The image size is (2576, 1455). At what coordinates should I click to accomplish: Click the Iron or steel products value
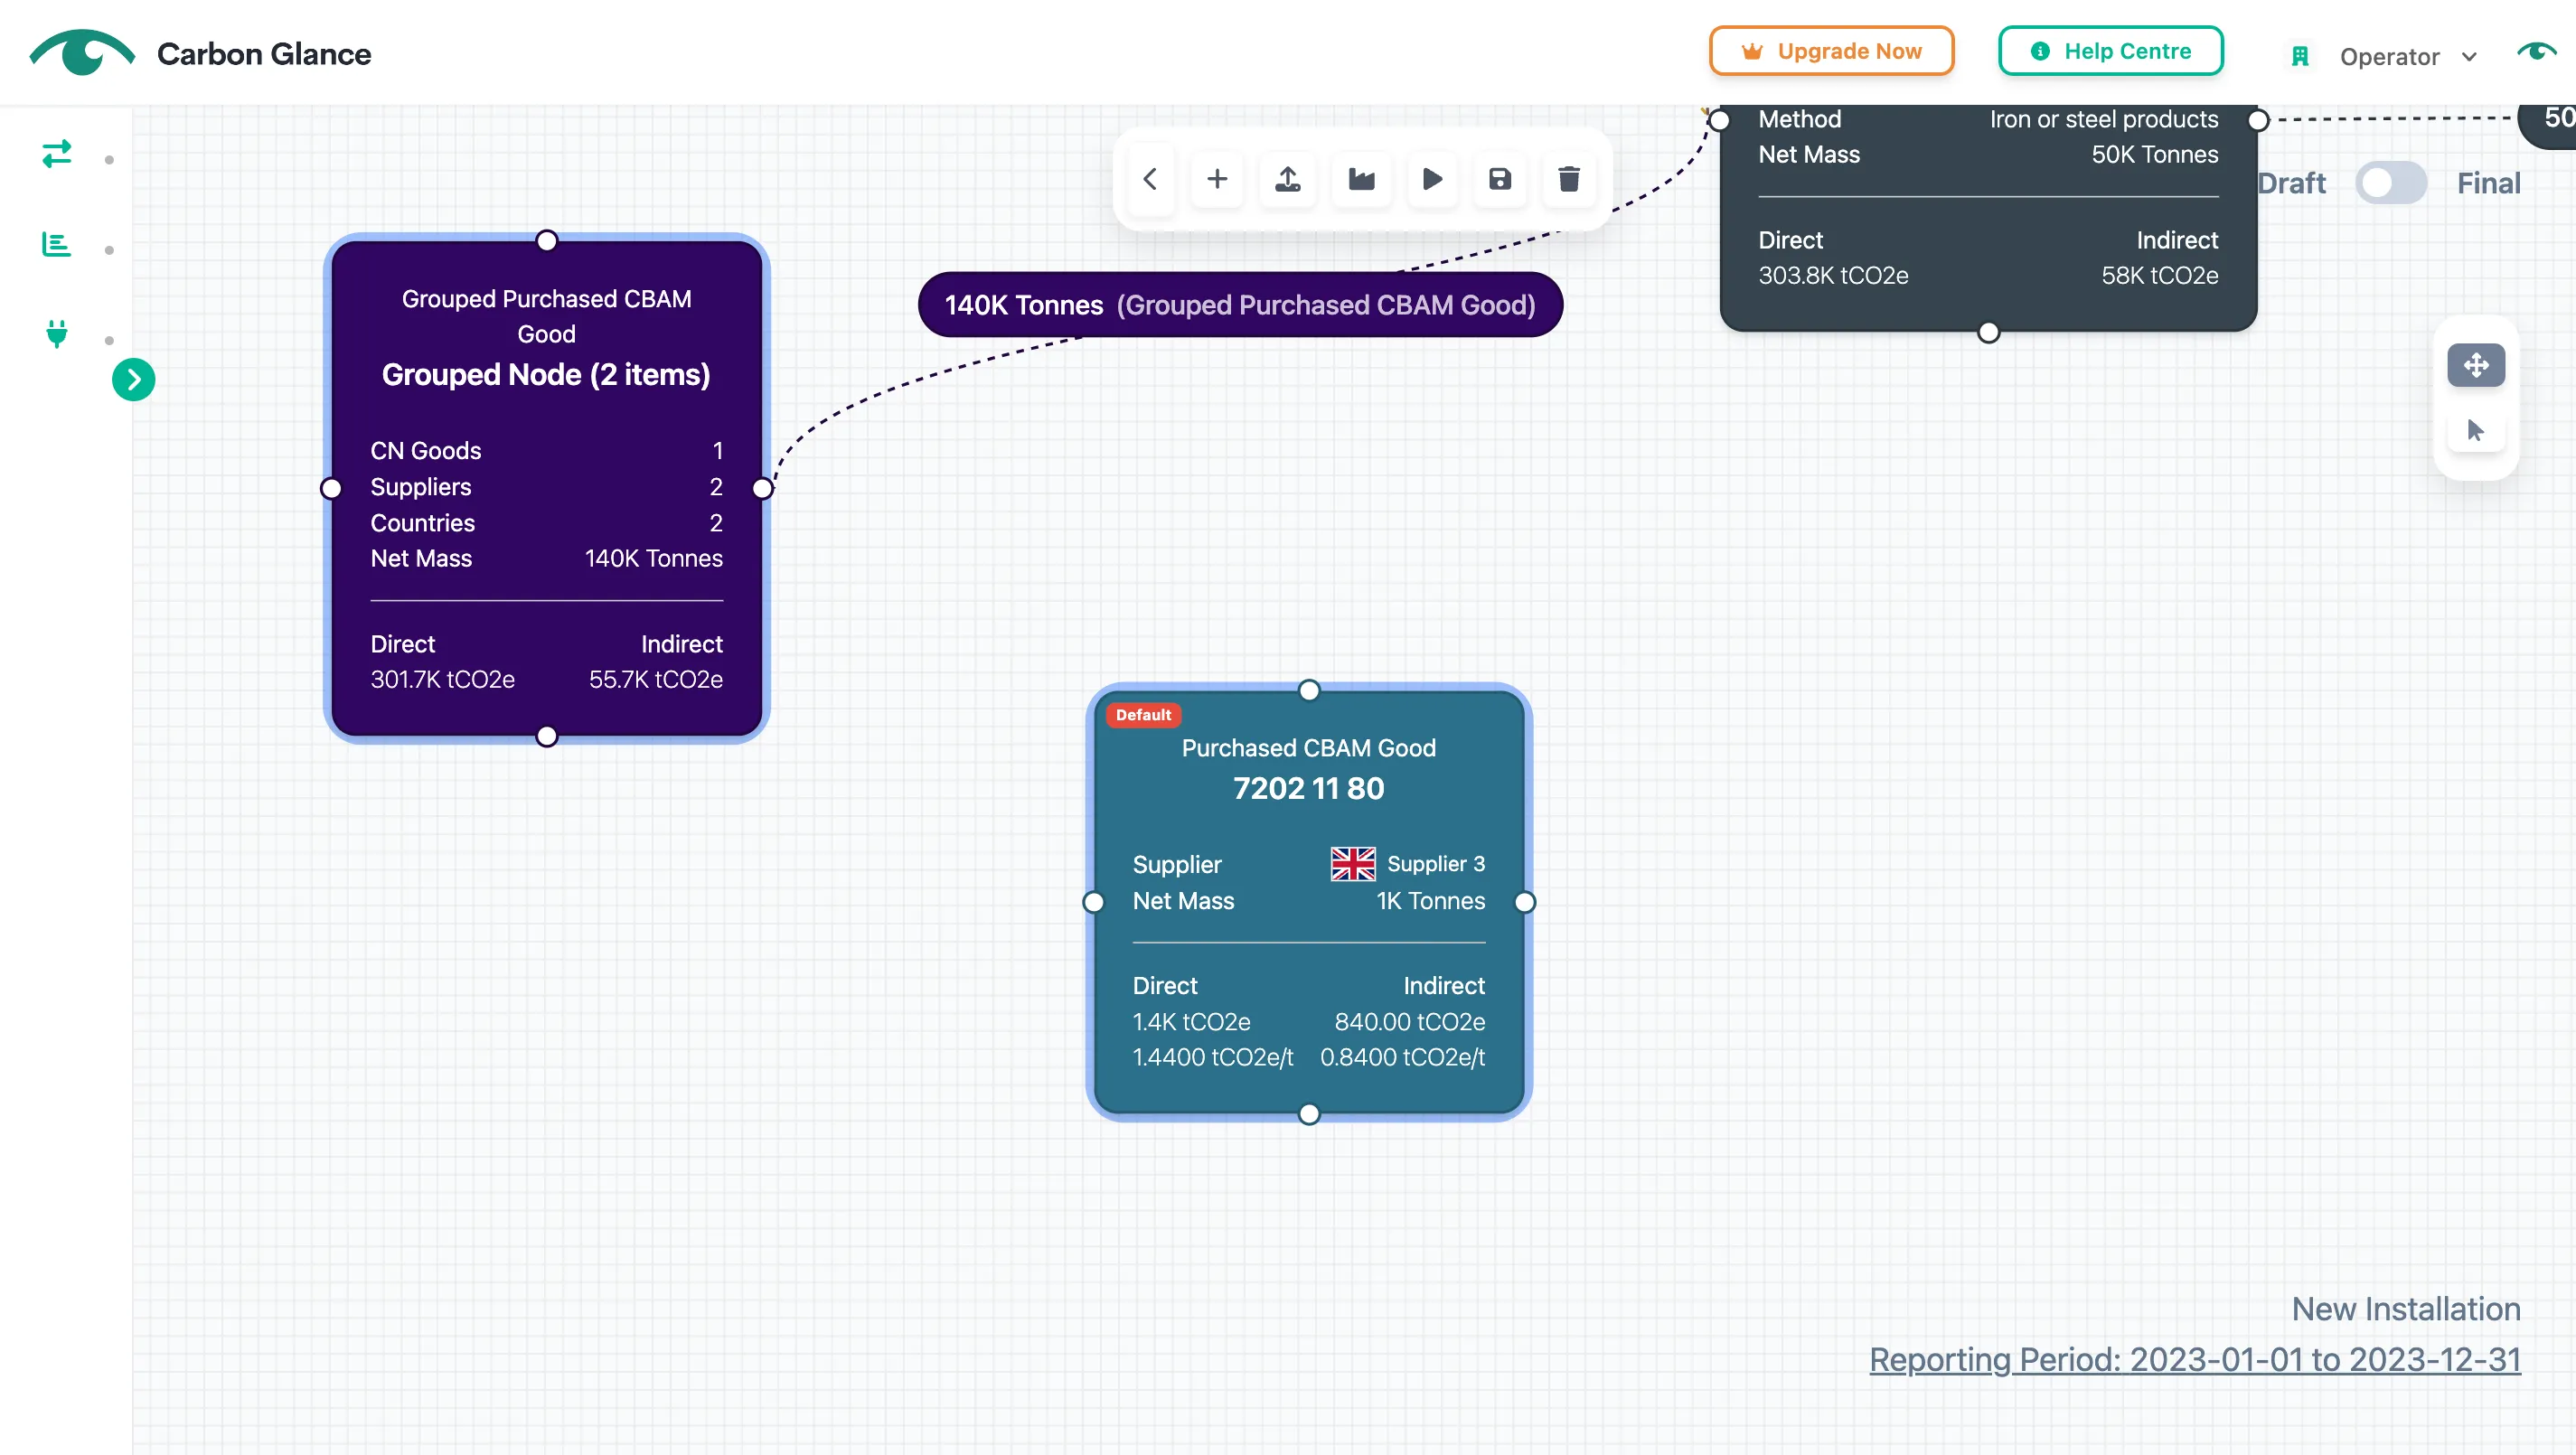click(x=2104, y=119)
